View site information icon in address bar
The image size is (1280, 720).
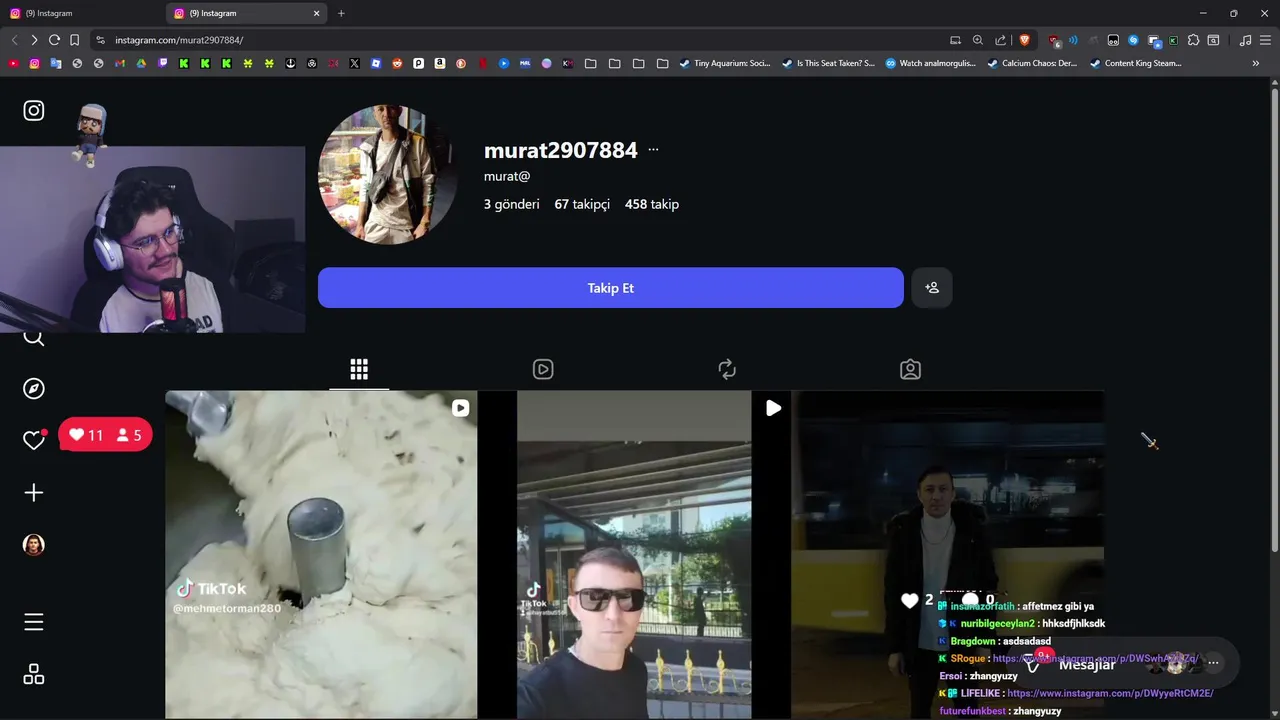(x=100, y=40)
